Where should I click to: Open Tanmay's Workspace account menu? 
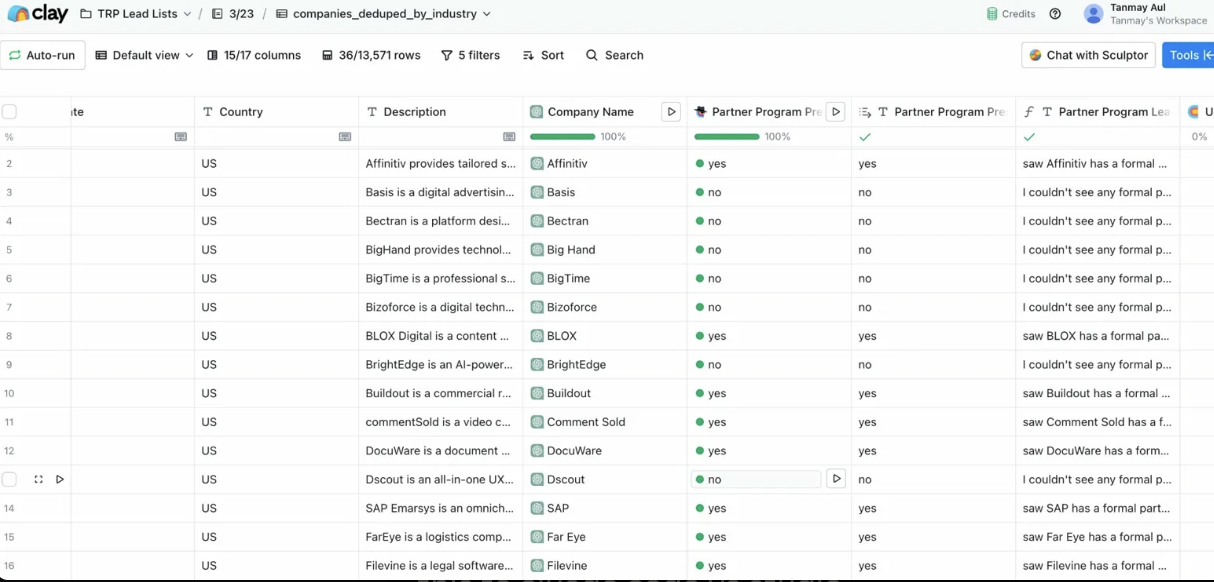tap(1146, 14)
